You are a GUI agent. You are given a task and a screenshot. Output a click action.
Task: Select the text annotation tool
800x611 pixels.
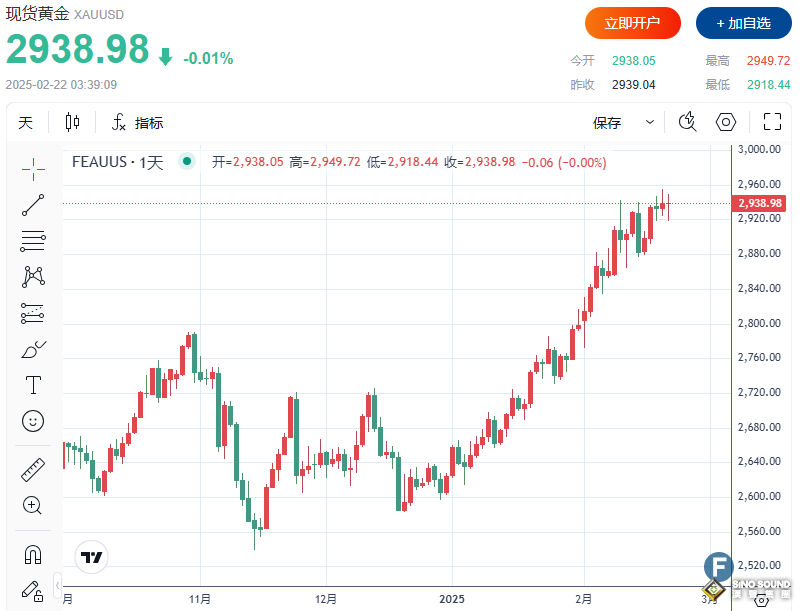pyautogui.click(x=33, y=385)
